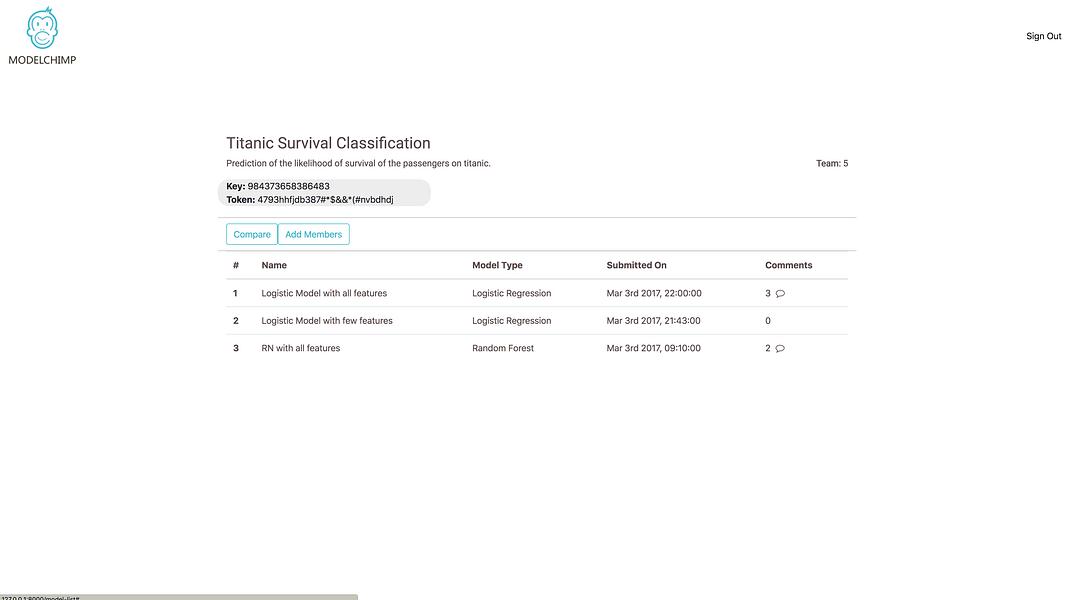This screenshot has width=1075, height=600.
Task: Click the Compare button
Action: pyautogui.click(x=252, y=234)
